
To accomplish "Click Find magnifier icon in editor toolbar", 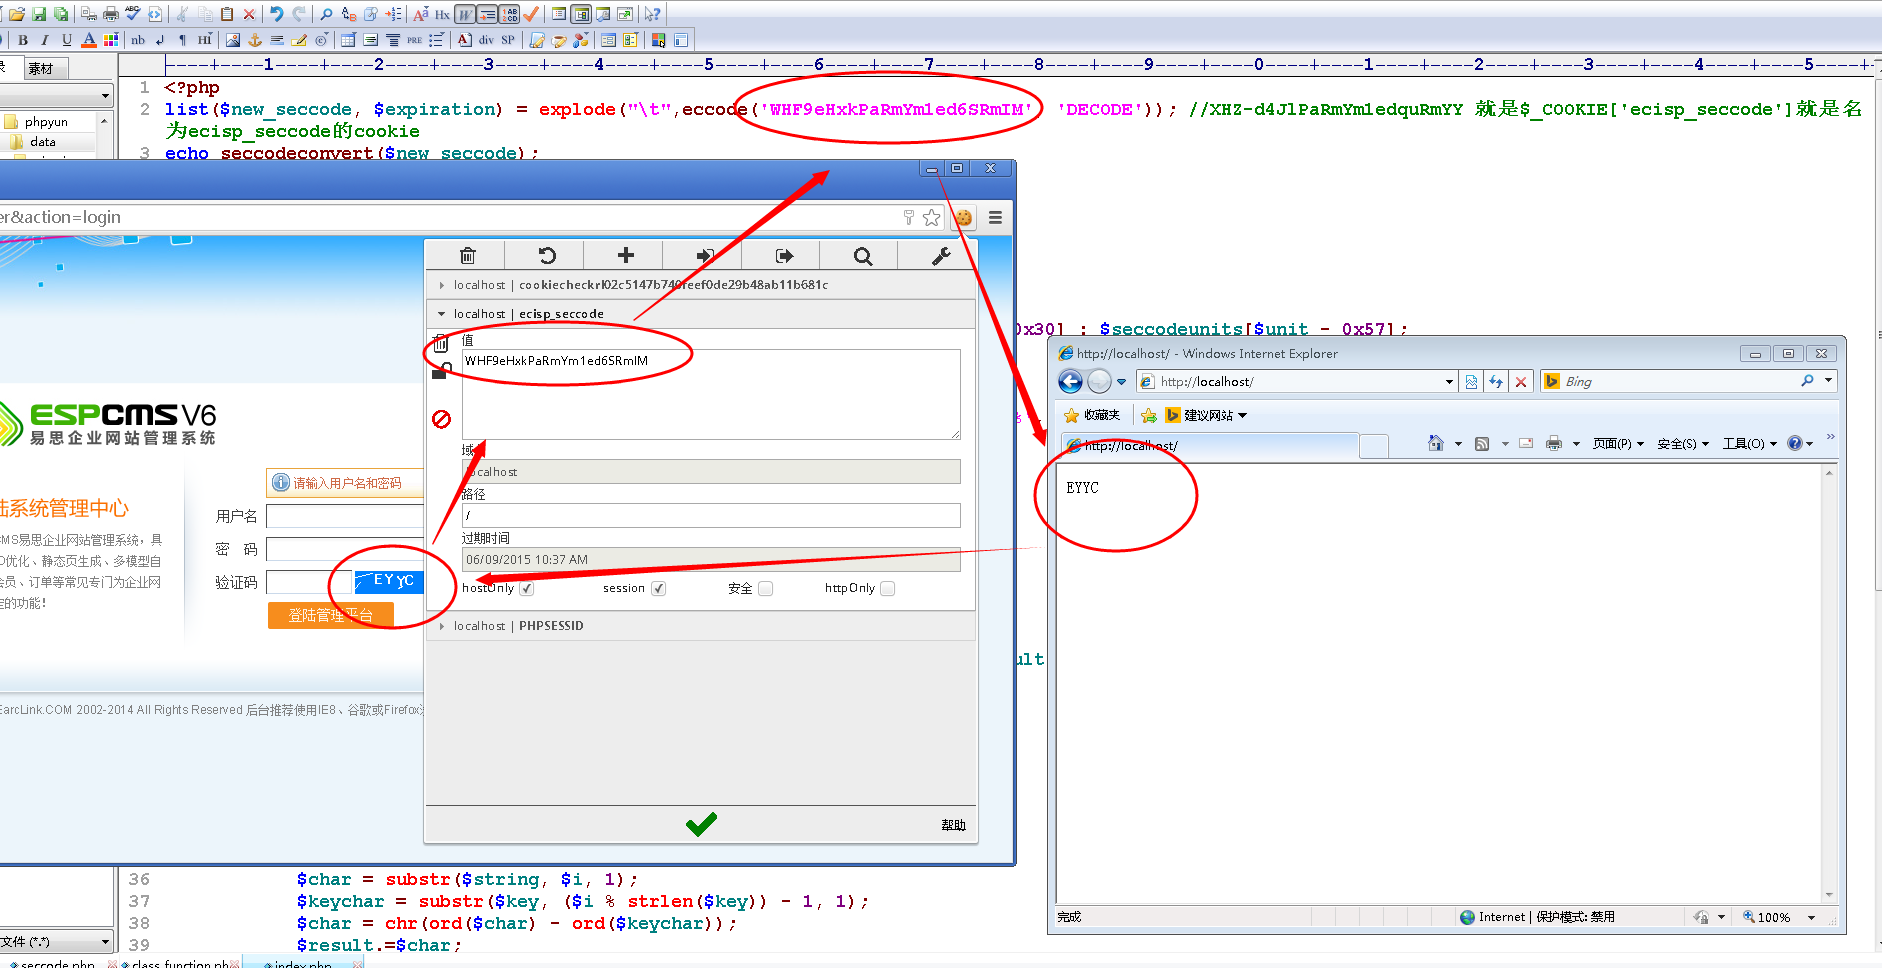I will click(326, 14).
